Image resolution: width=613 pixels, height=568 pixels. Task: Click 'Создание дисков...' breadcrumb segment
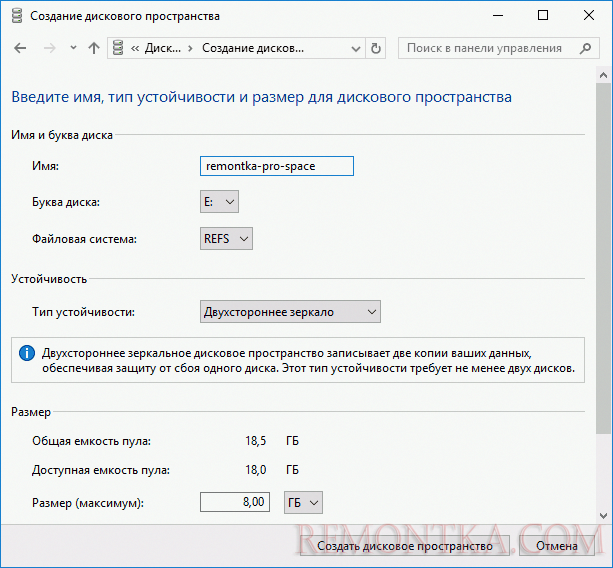[x=253, y=48]
